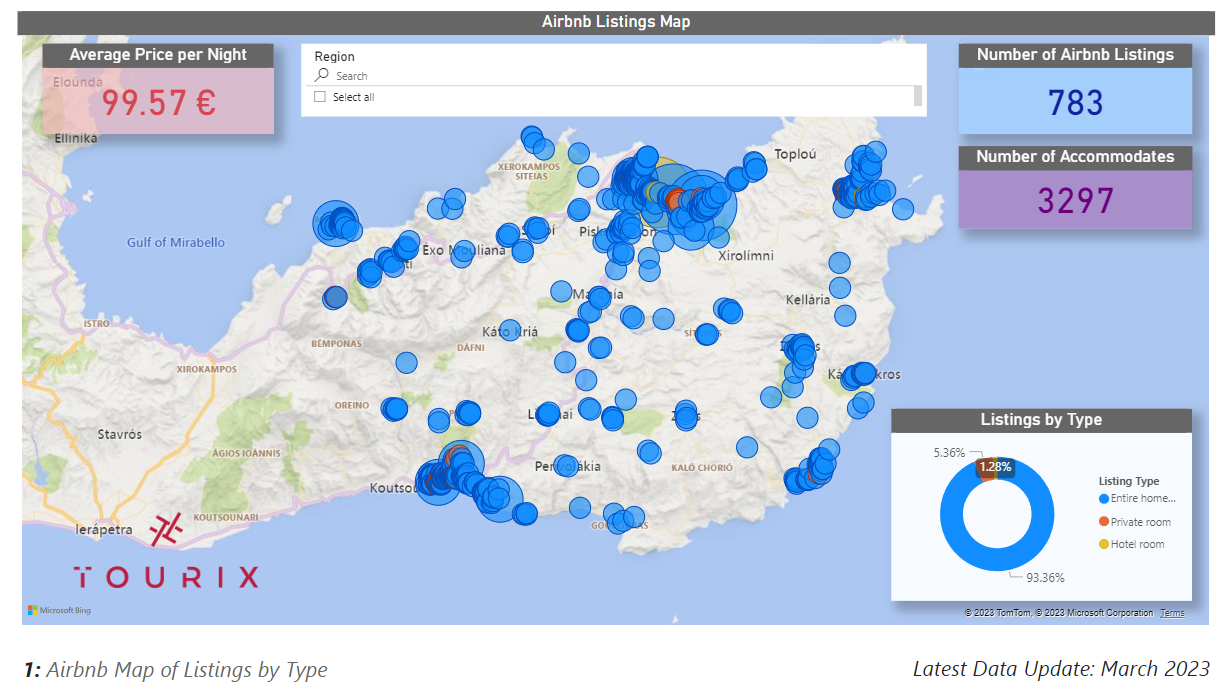The height and width of the screenshot is (691, 1230).
Task: Click the Listing Type legend title
Action: pyautogui.click(x=1129, y=481)
